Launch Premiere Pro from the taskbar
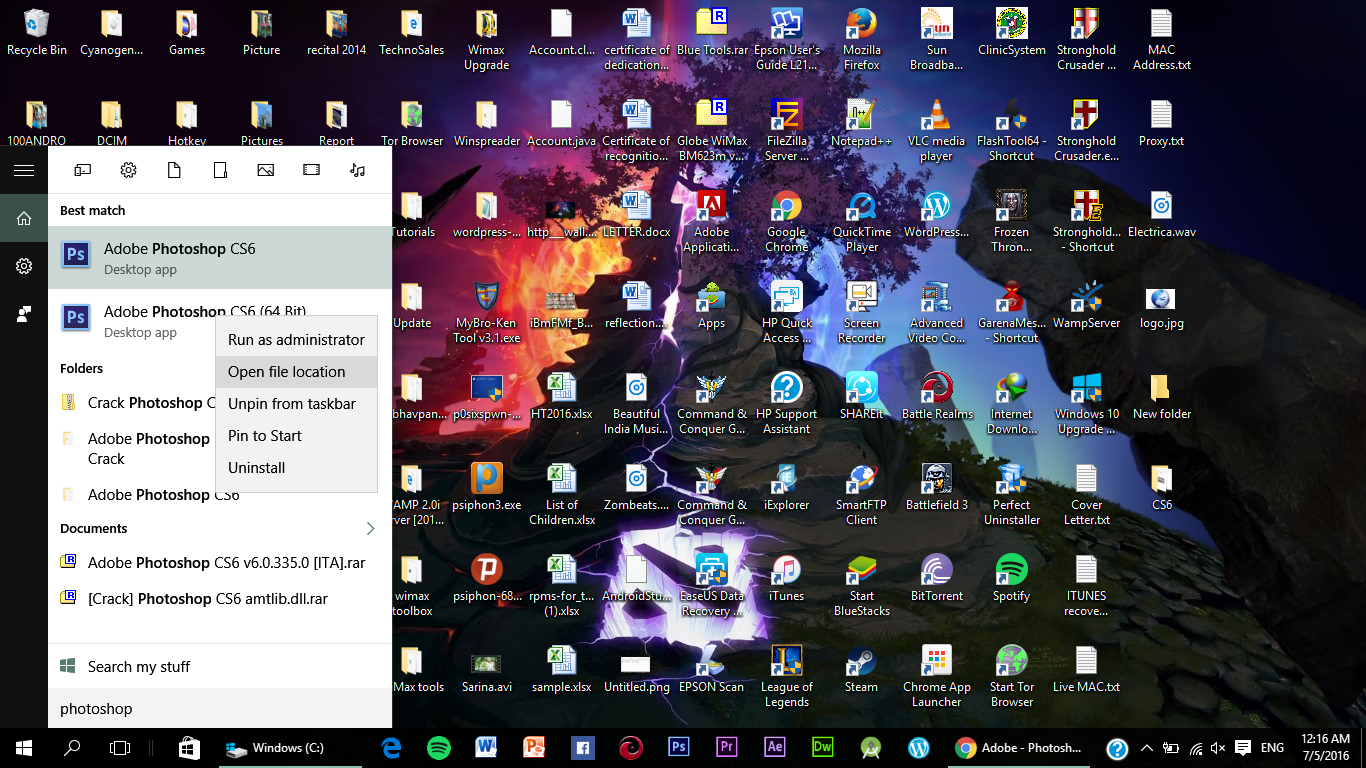The height and width of the screenshot is (768, 1366). pyautogui.click(x=727, y=748)
